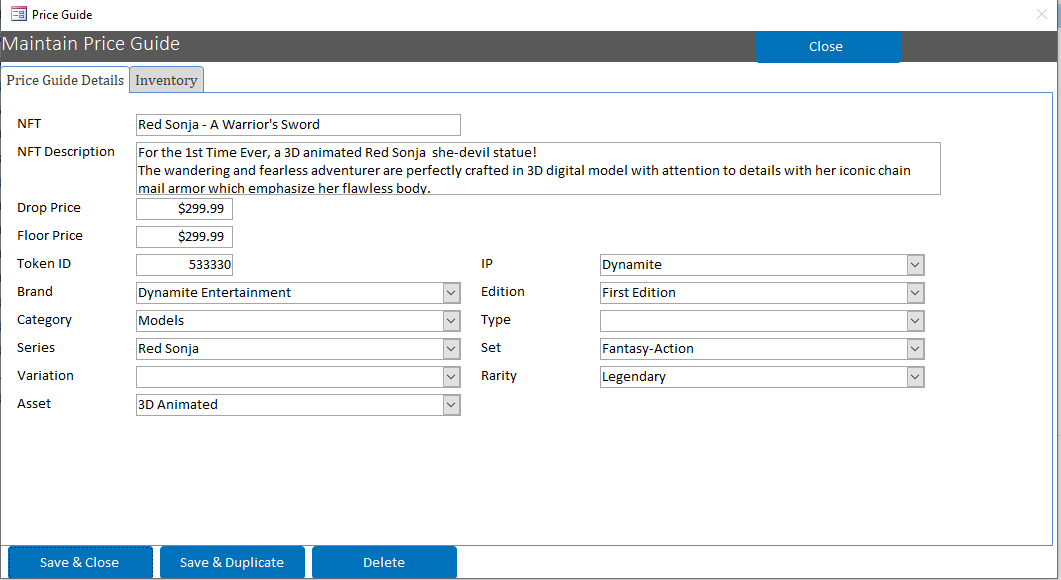Click the Save & Close button
The image size is (1061, 580).
80,562
